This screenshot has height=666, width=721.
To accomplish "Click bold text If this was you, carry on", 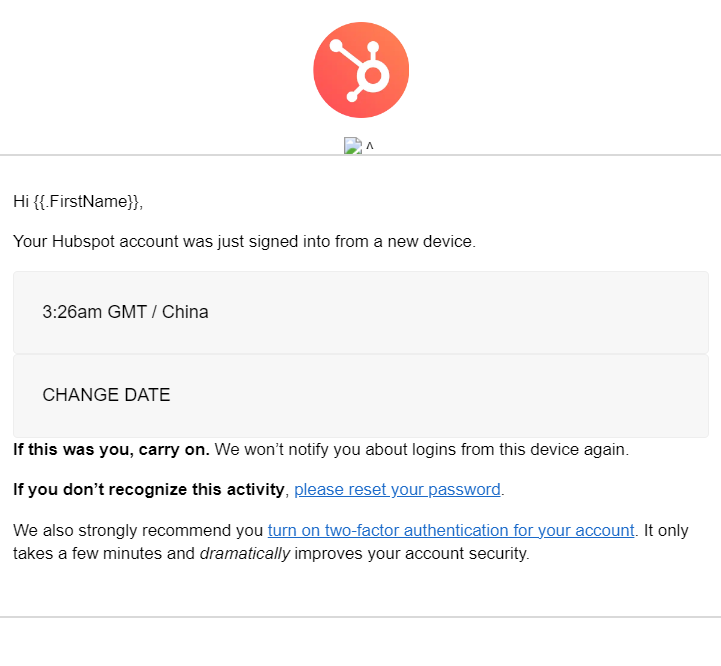I will pos(111,449).
